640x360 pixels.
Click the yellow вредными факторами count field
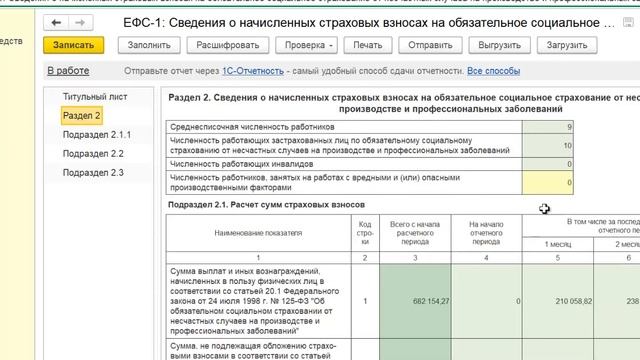[x=548, y=182]
